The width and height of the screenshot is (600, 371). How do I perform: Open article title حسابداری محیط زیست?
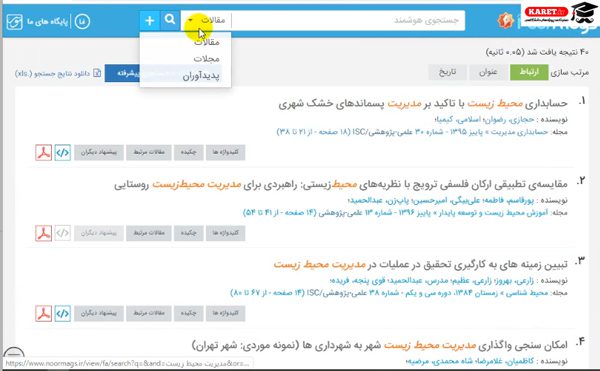click(x=423, y=103)
